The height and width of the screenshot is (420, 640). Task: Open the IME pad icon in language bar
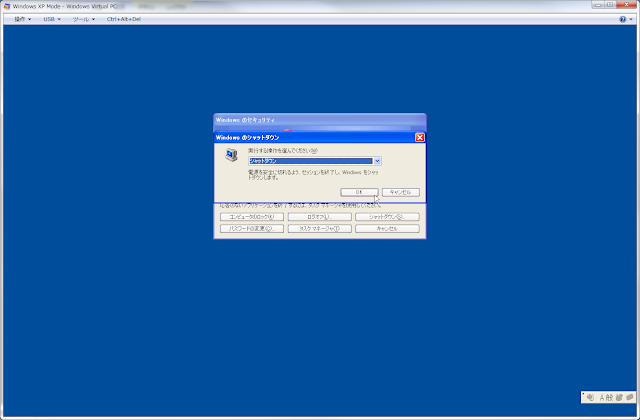619,397
